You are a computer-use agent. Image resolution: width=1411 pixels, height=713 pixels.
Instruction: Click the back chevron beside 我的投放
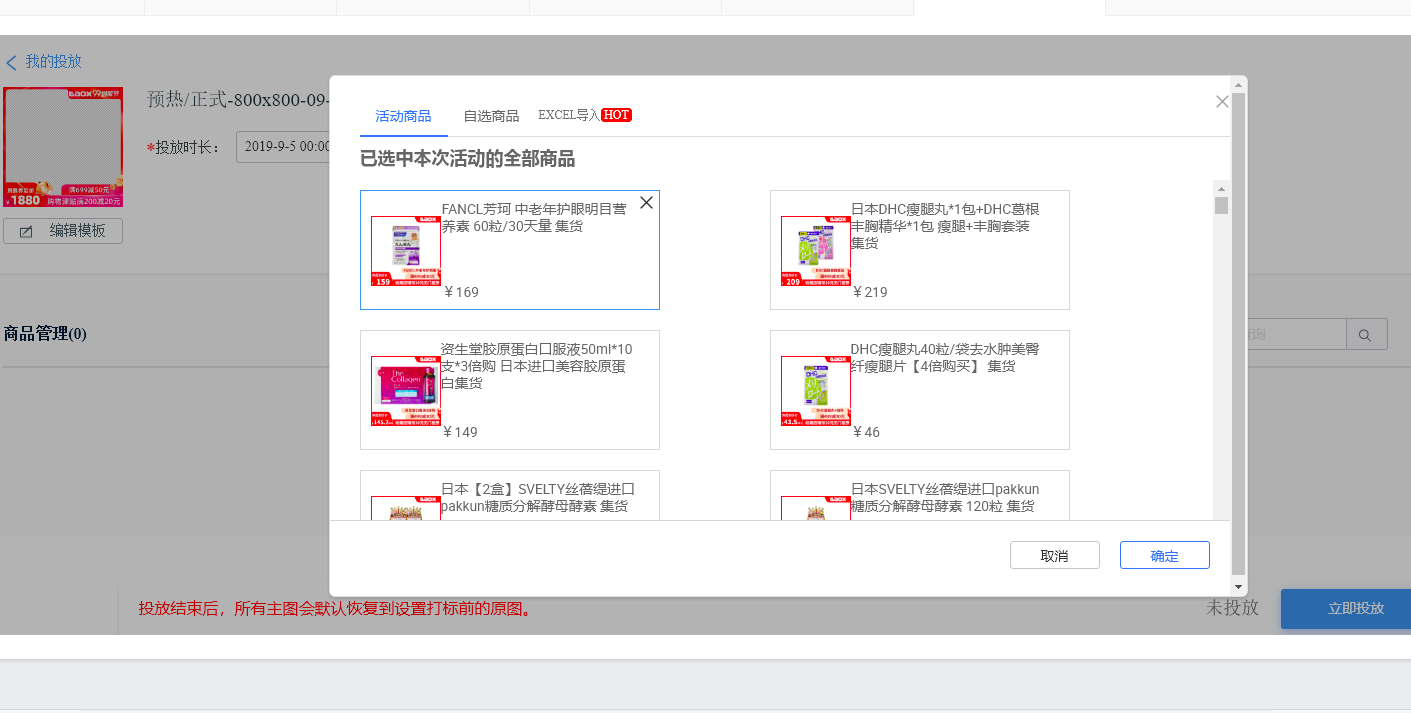(11, 63)
